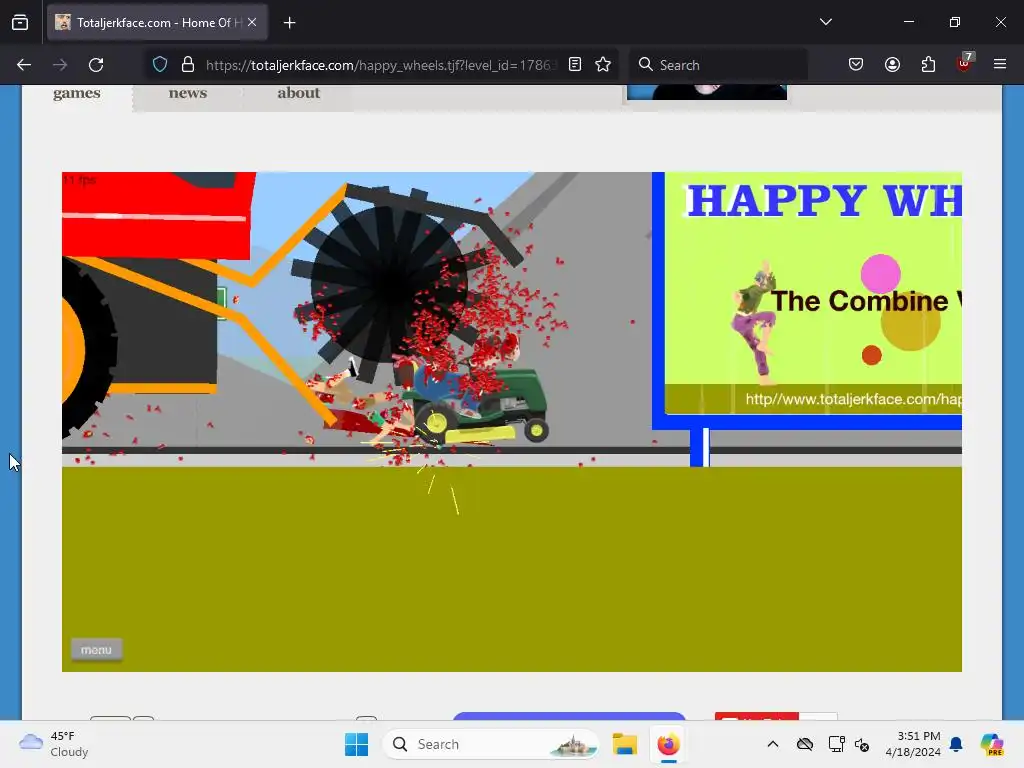Click the Windows taskbar Search box
The width and height of the screenshot is (1024, 768).
pyautogui.click(x=491, y=744)
